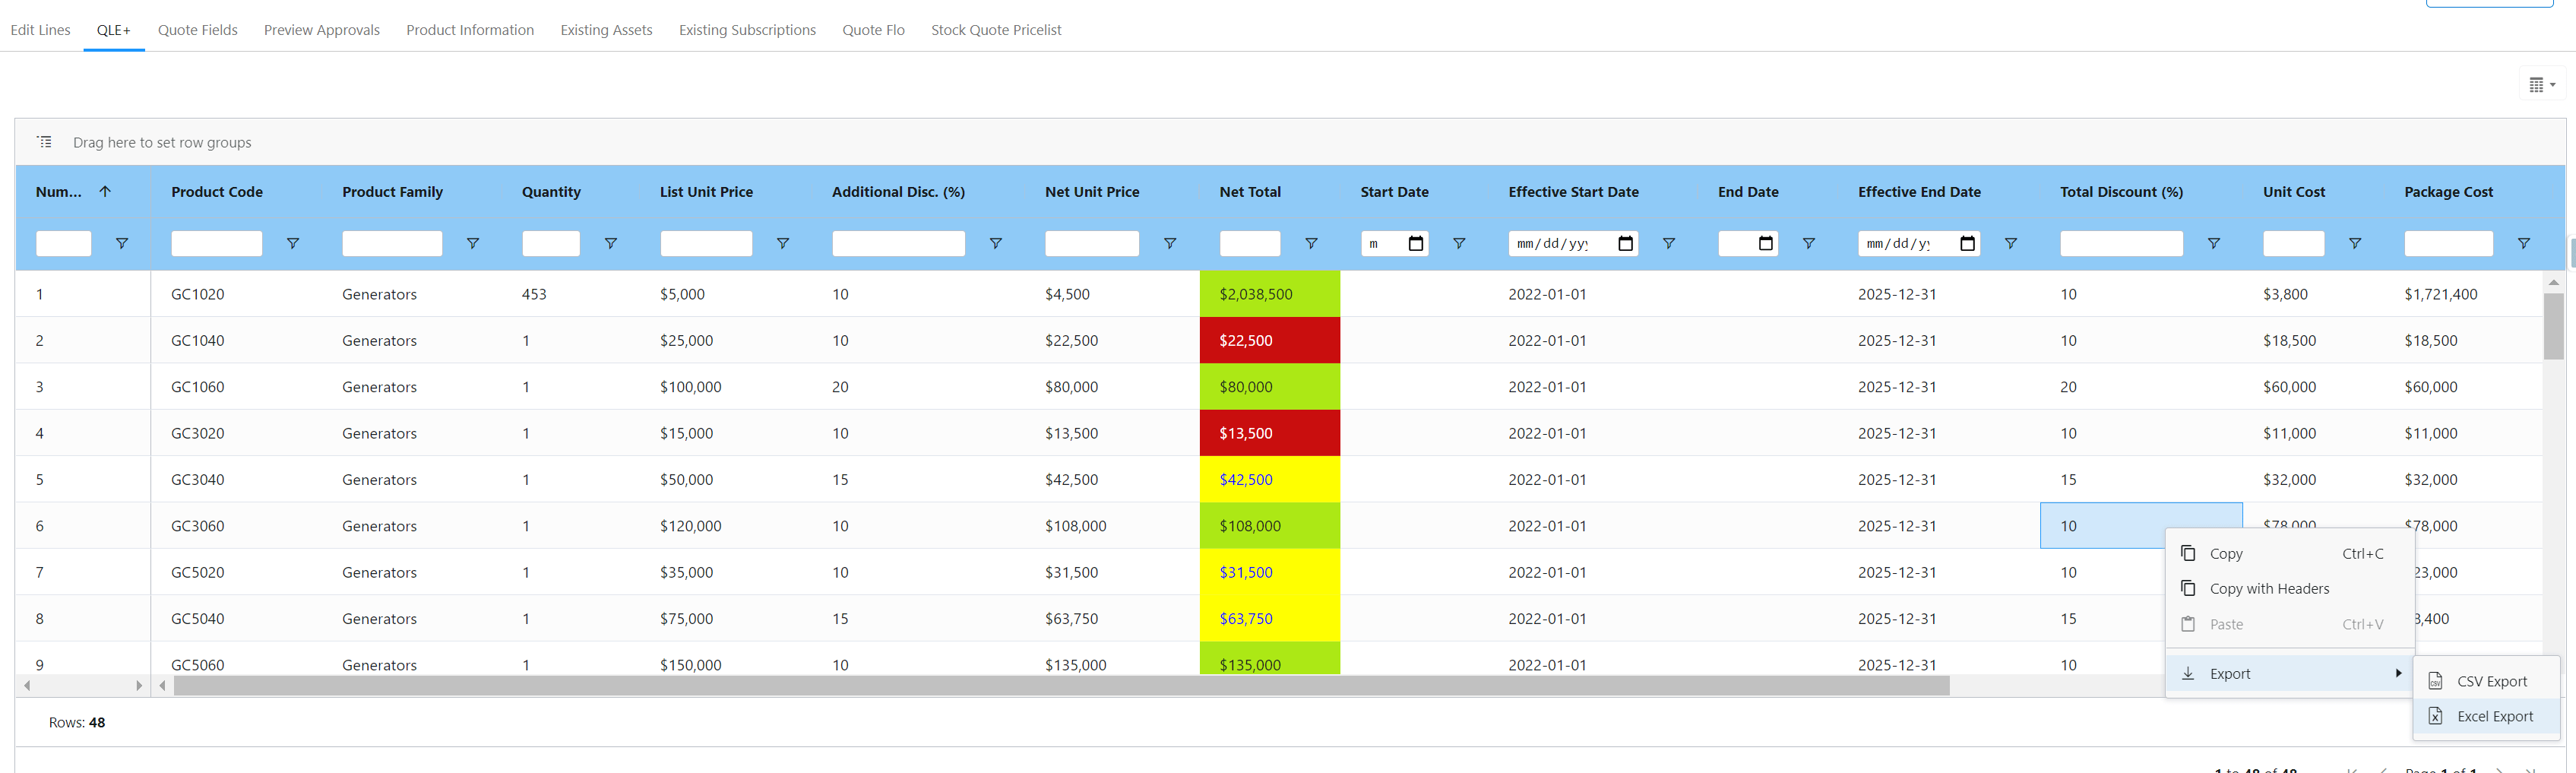
Task: Open the Net Total filter funnel icon
Action: [1310, 243]
